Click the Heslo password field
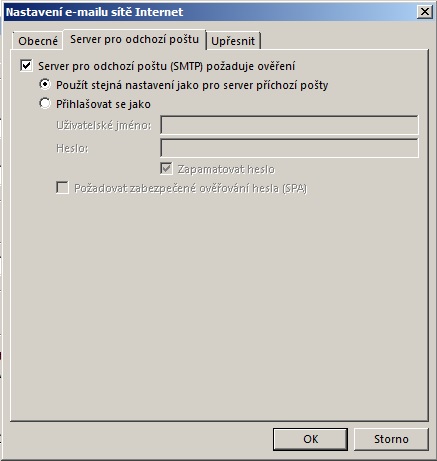Viewport: 437px width, 461px height. [289, 148]
